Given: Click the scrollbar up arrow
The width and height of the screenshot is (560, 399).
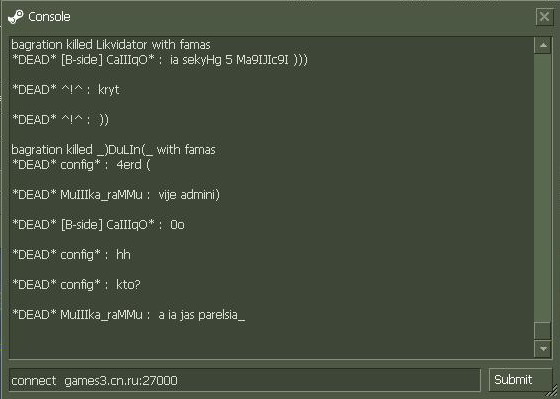Looking at the screenshot, I should coord(543,45).
